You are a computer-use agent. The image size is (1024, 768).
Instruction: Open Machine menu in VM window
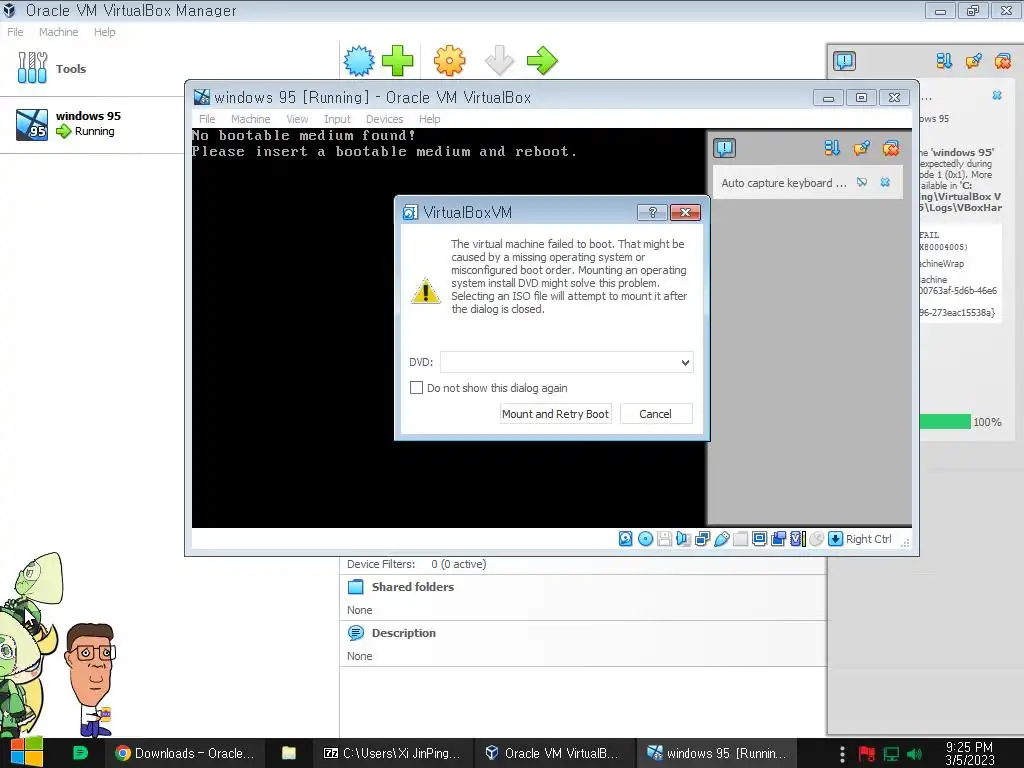click(250, 119)
